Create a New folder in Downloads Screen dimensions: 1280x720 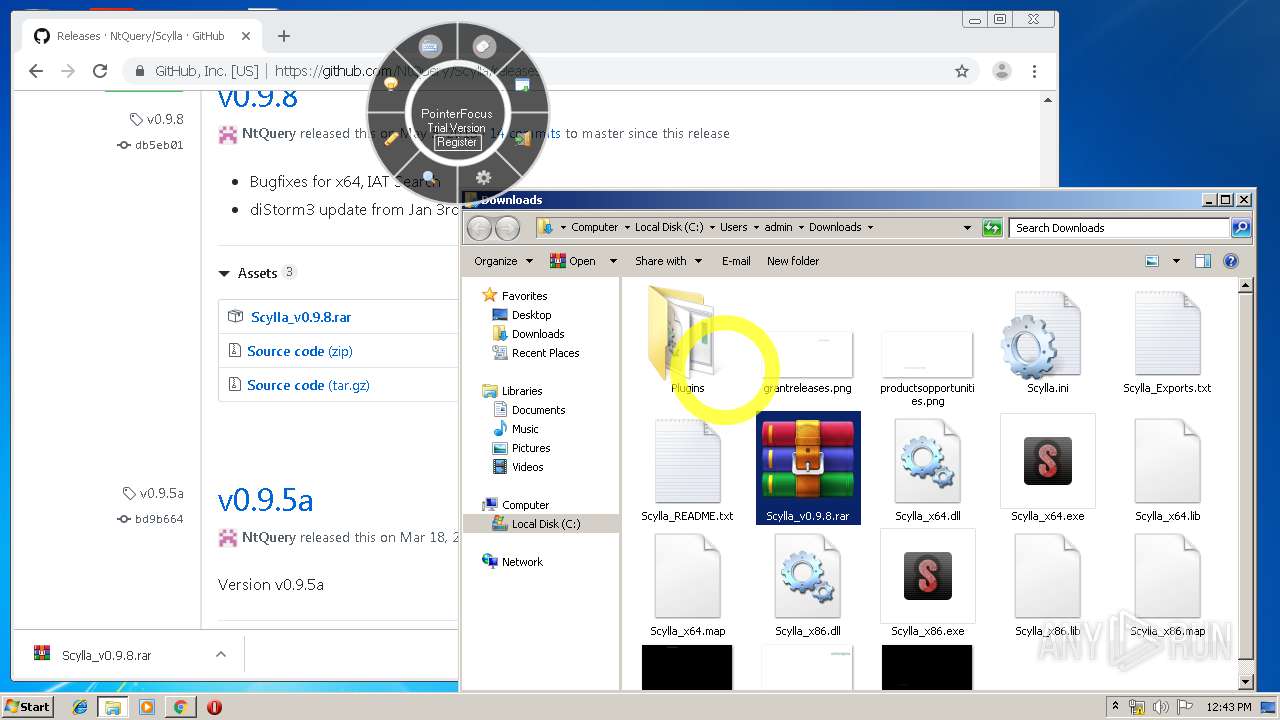click(793, 261)
